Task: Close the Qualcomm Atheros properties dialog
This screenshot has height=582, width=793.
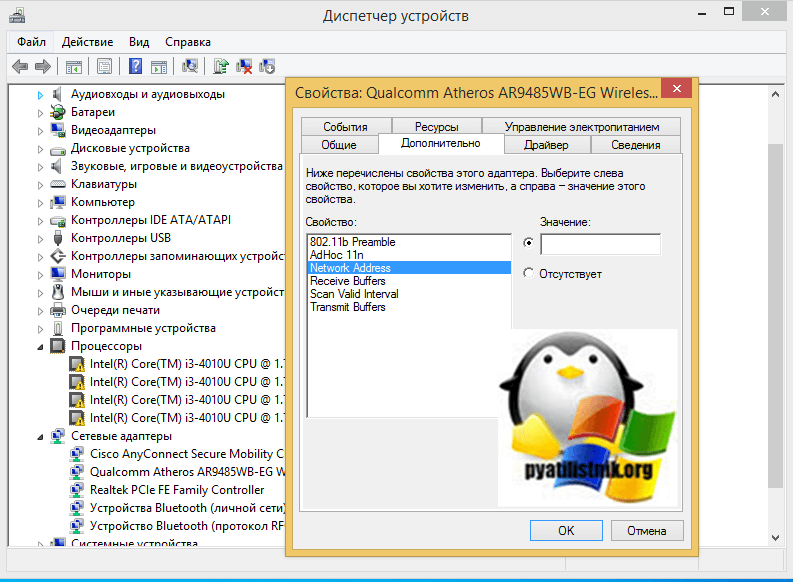Action: tap(677, 88)
